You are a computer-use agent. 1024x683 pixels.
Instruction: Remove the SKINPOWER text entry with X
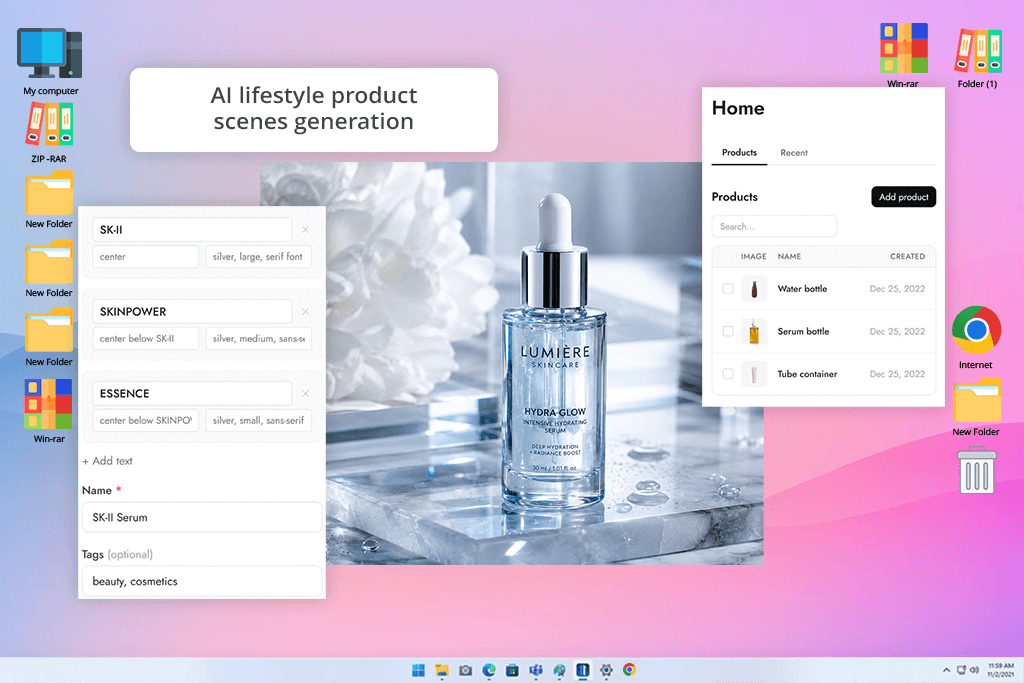pyautogui.click(x=306, y=311)
